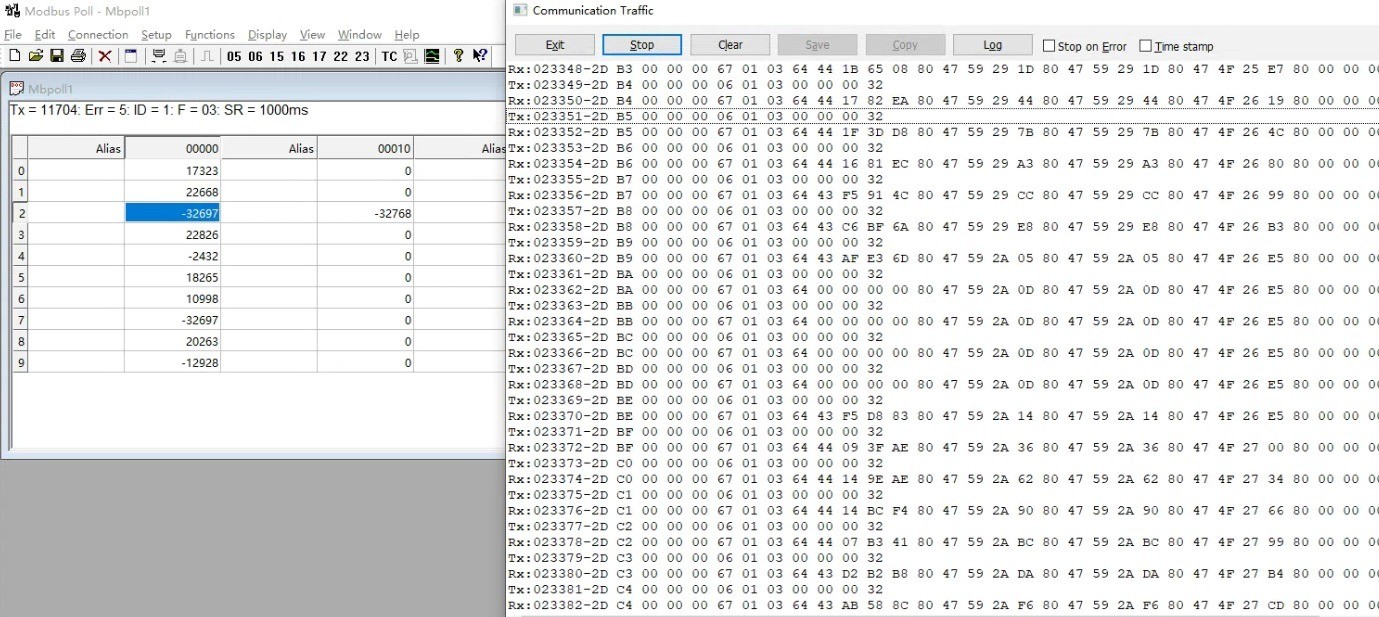Viewport: 1379px width, 617px height.
Task: Open the Help menu
Action: [x=407, y=34]
